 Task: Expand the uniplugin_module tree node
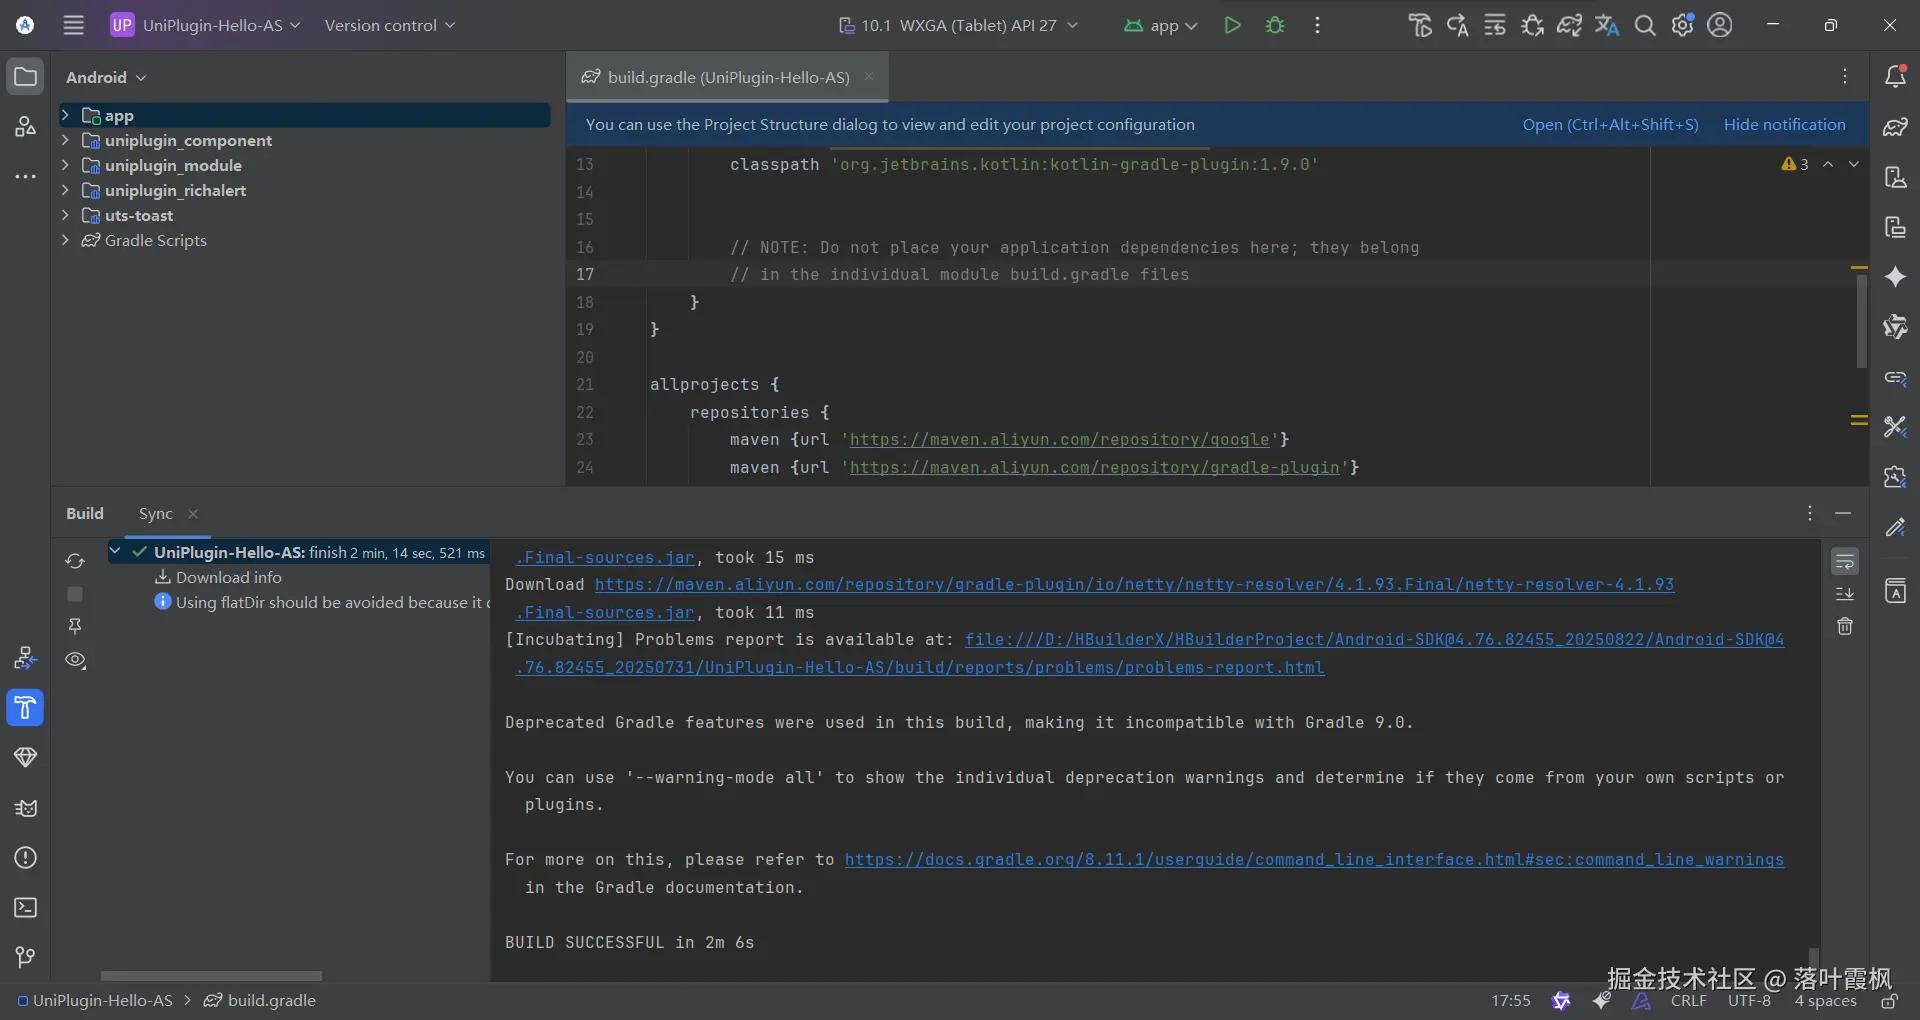tap(65, 165)
